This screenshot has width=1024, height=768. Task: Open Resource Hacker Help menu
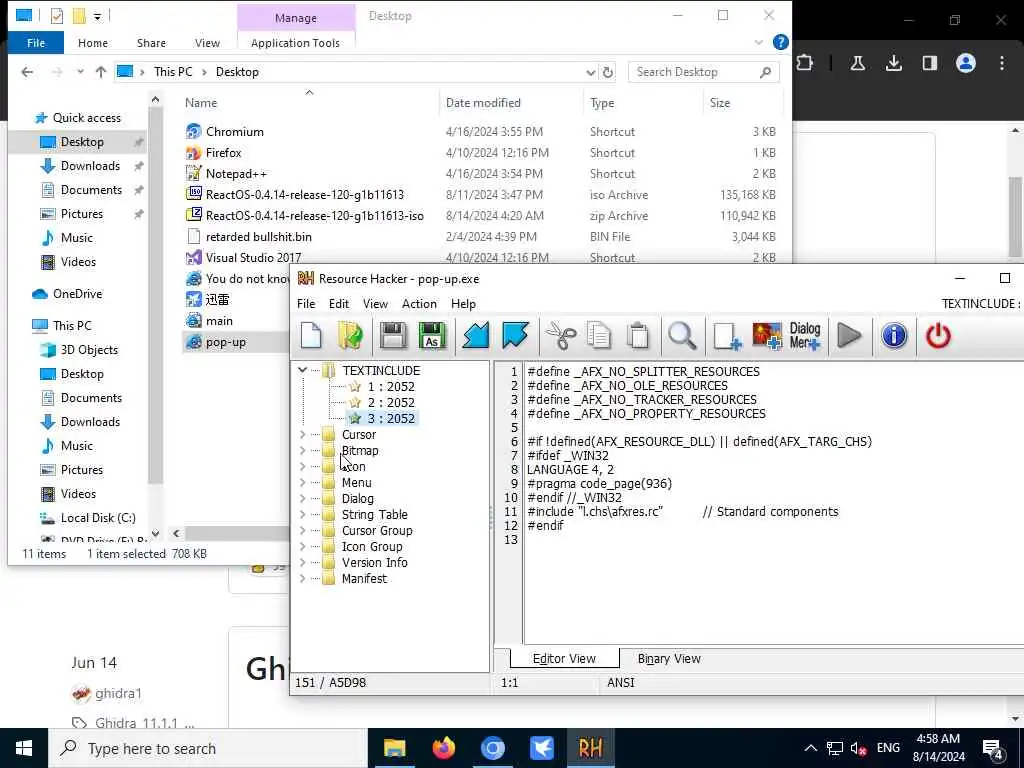(463, 304)
